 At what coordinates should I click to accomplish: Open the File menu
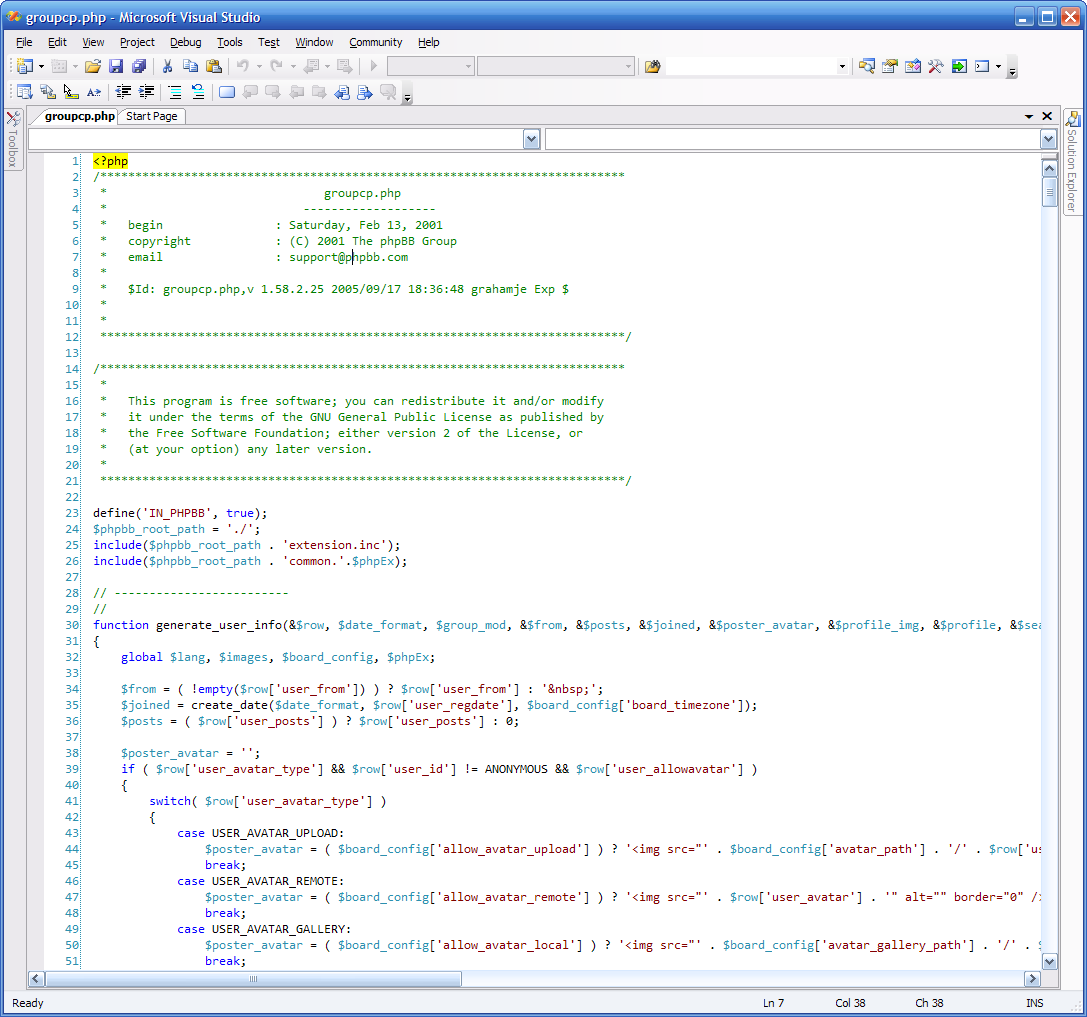pyautogui.click(x=24, y=42)
